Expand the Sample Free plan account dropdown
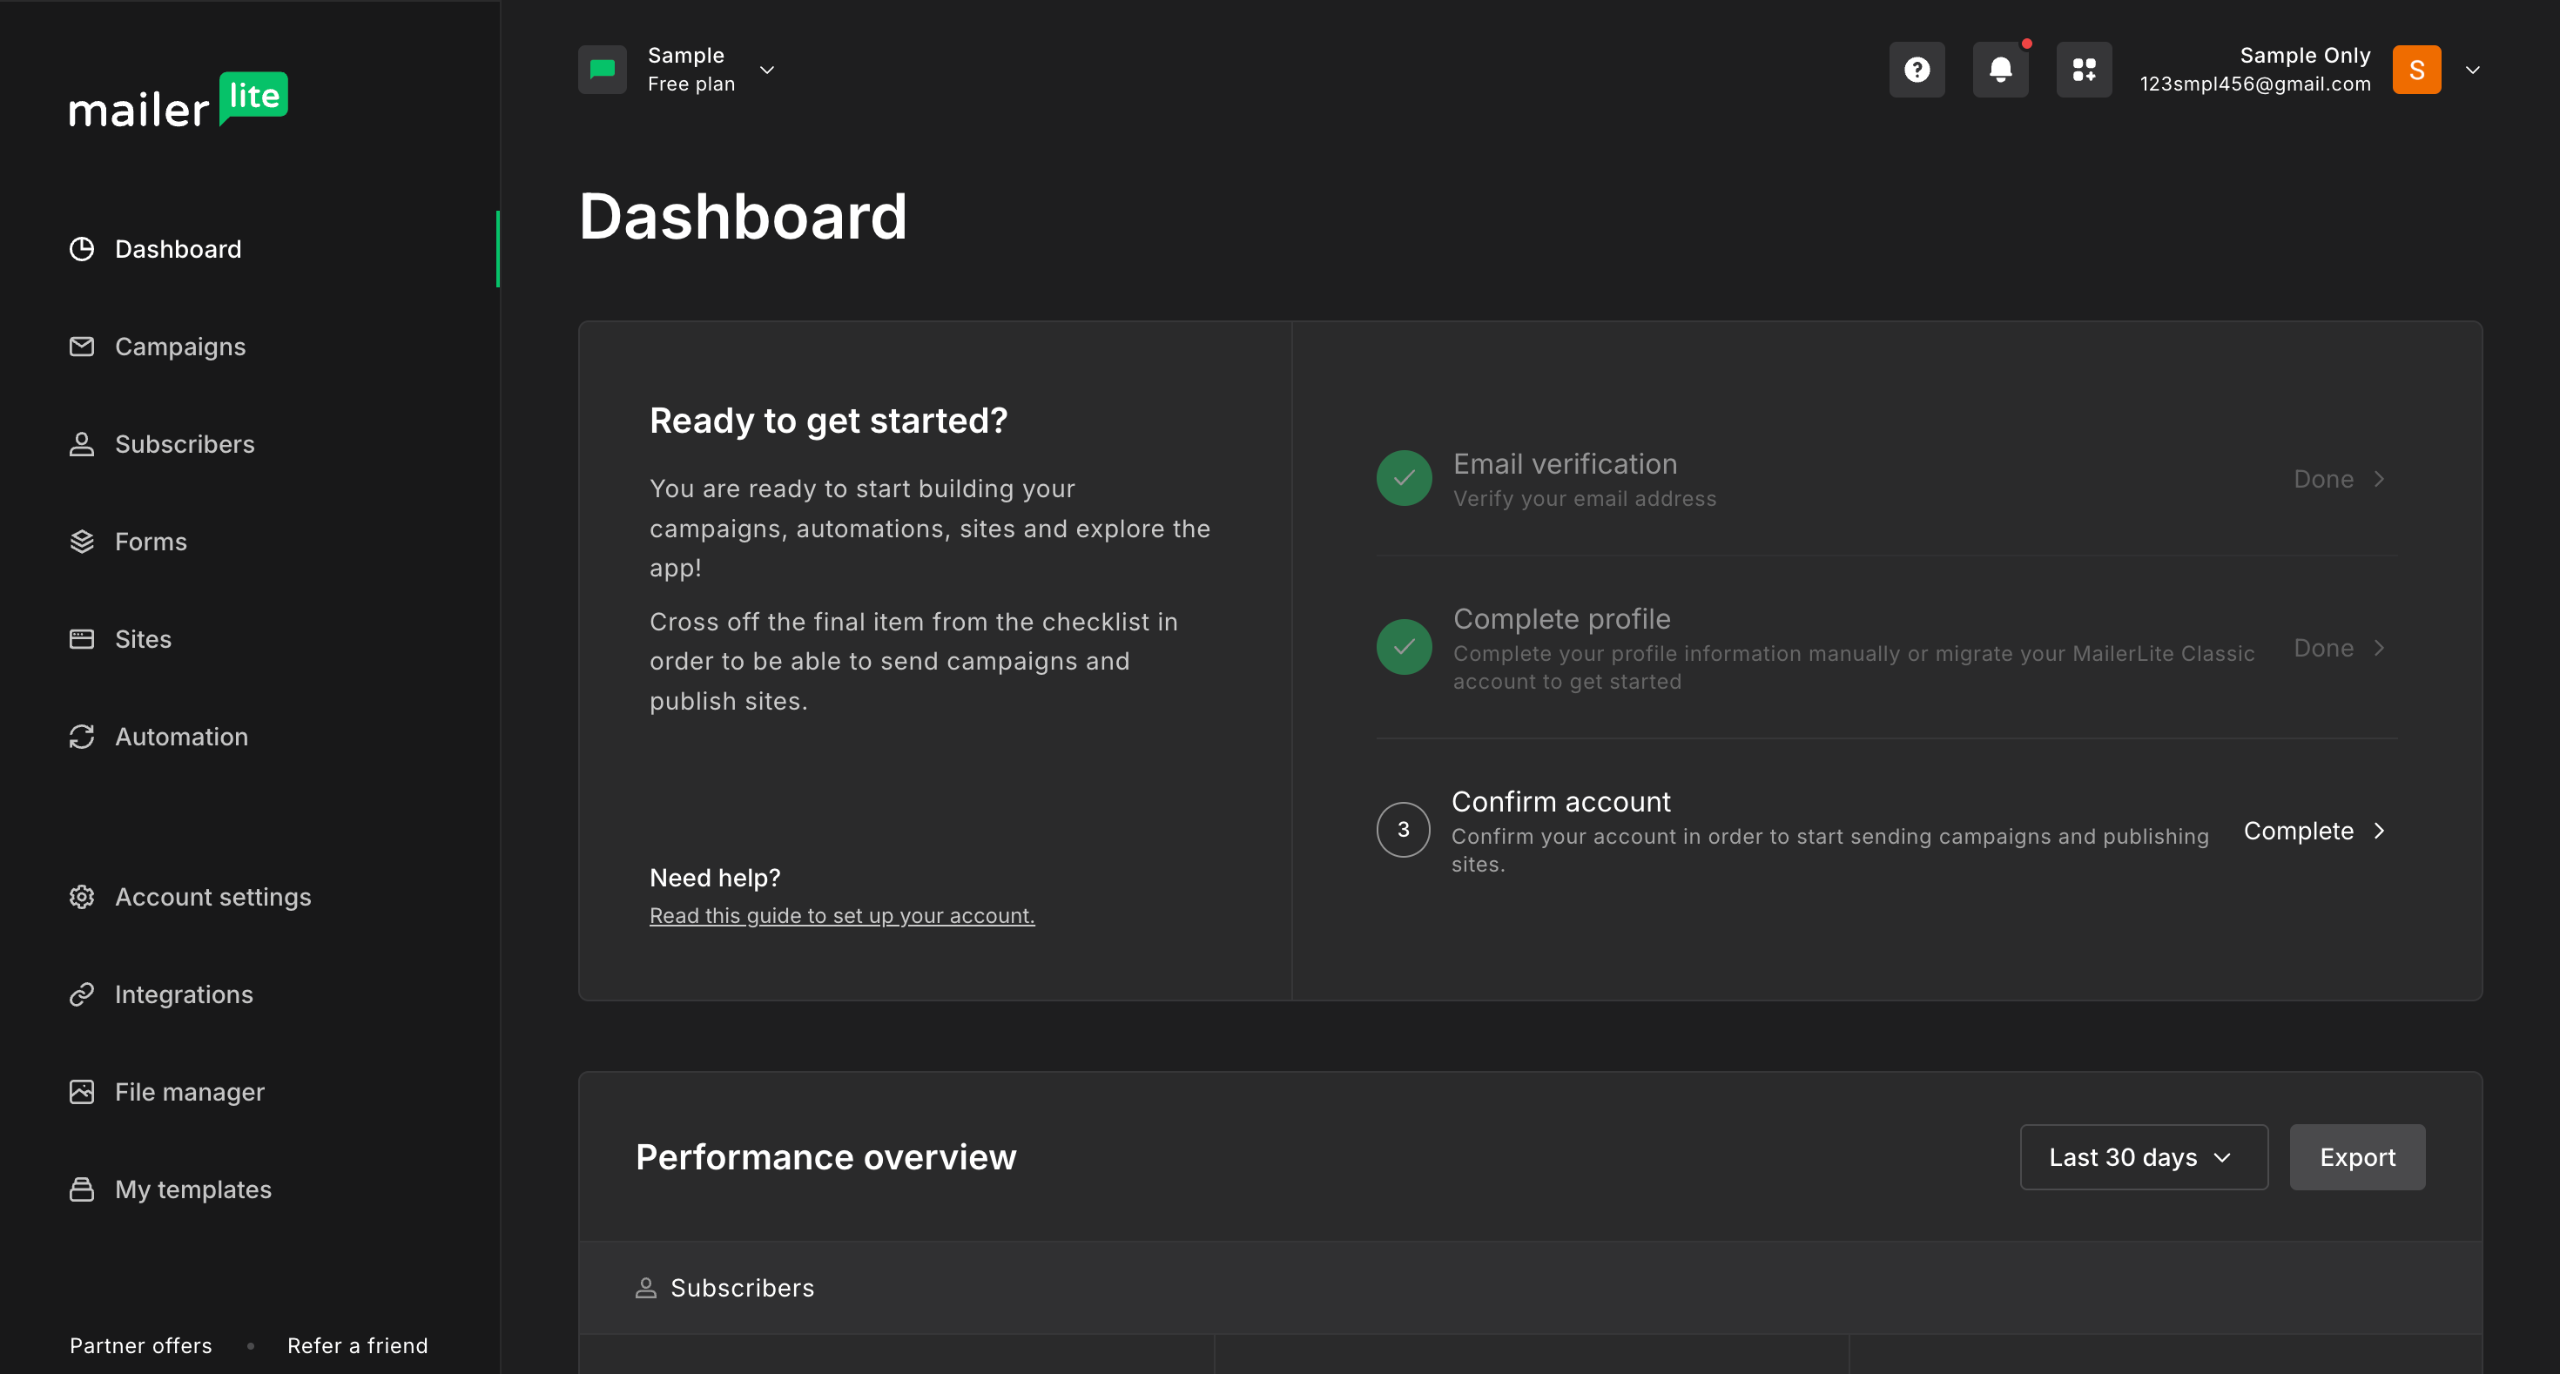The image size is (2560, 1374). 767,70
